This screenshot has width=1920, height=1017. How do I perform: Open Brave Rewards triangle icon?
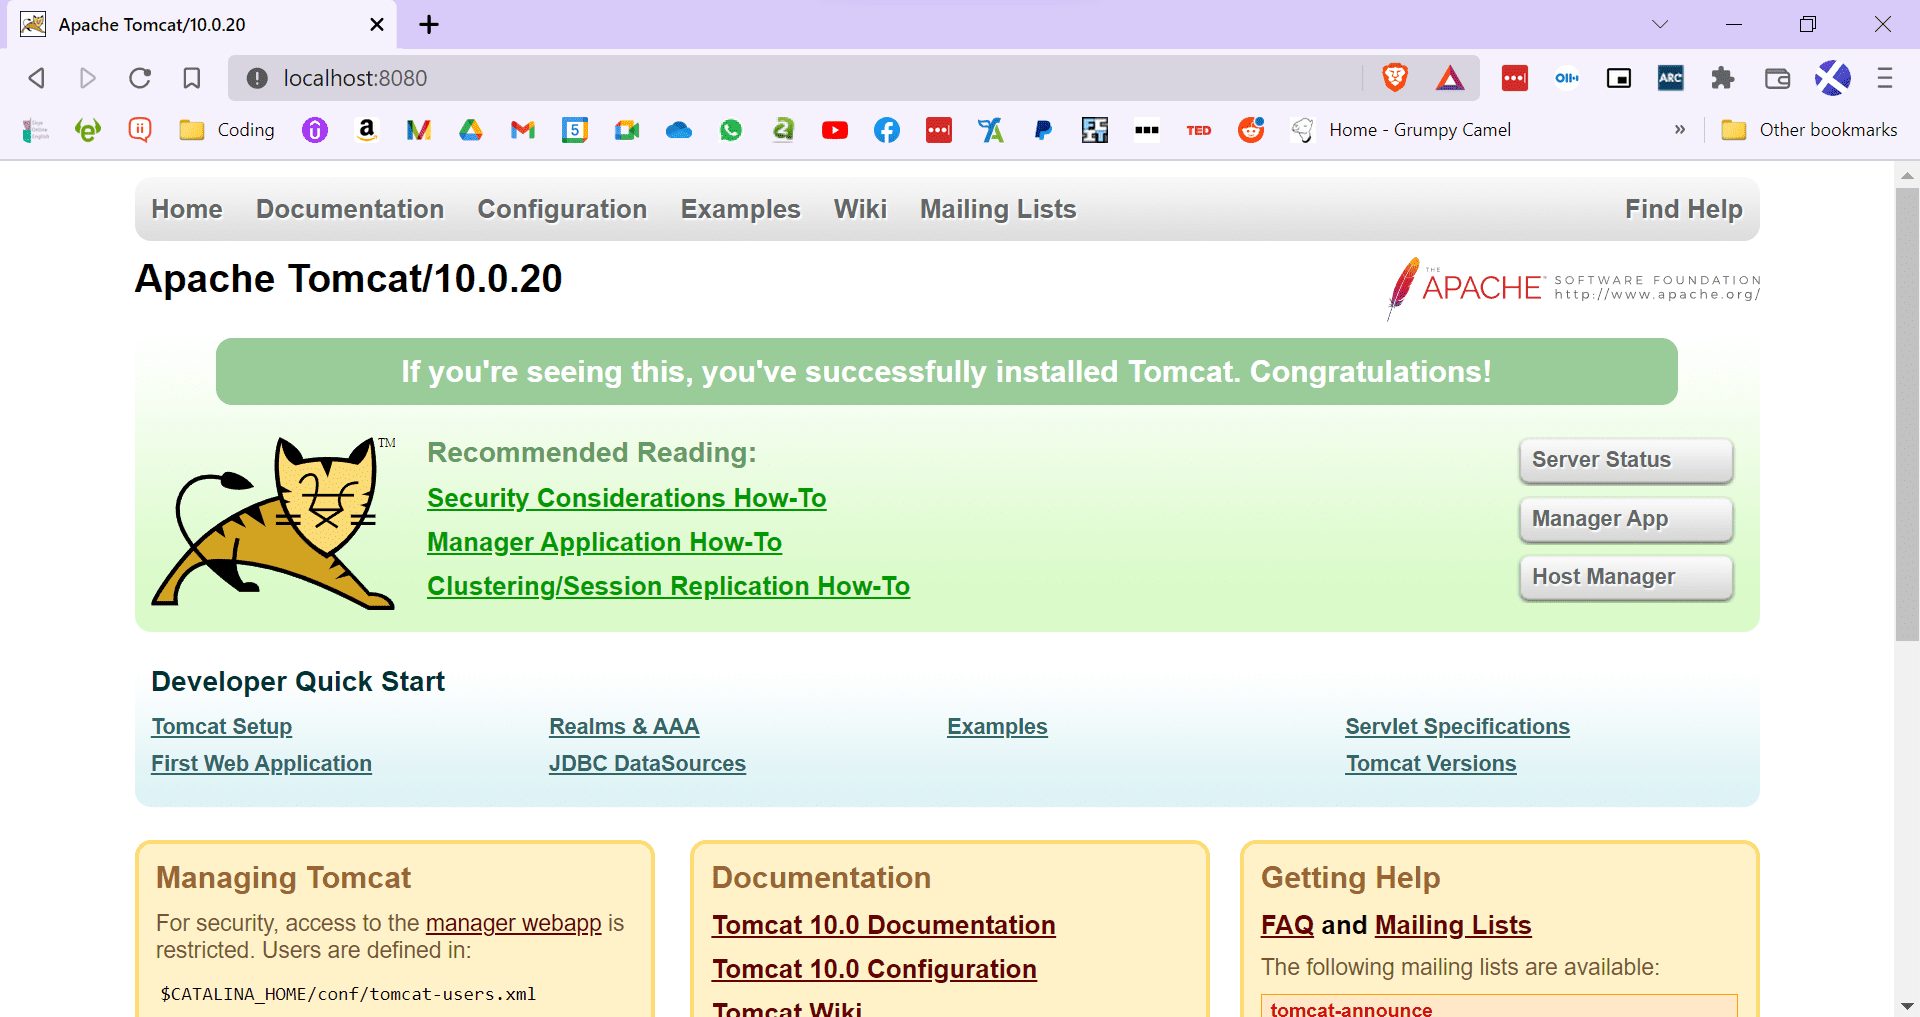1451,77
